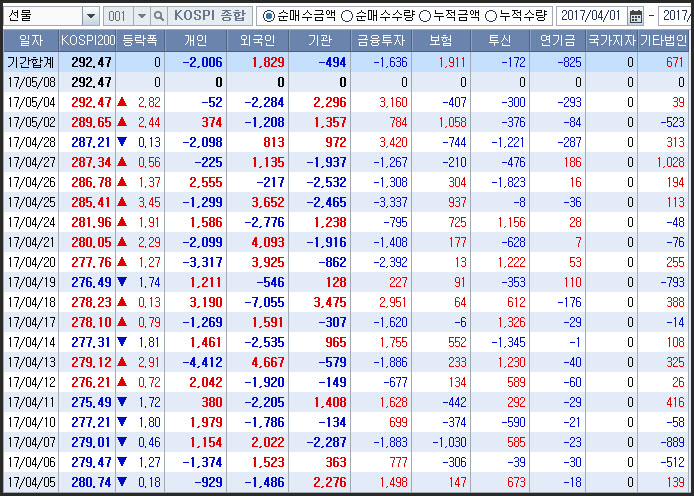This screenshot has width=694, height=496.
Task: Click the 186 pension fund value
Action: 572,162
